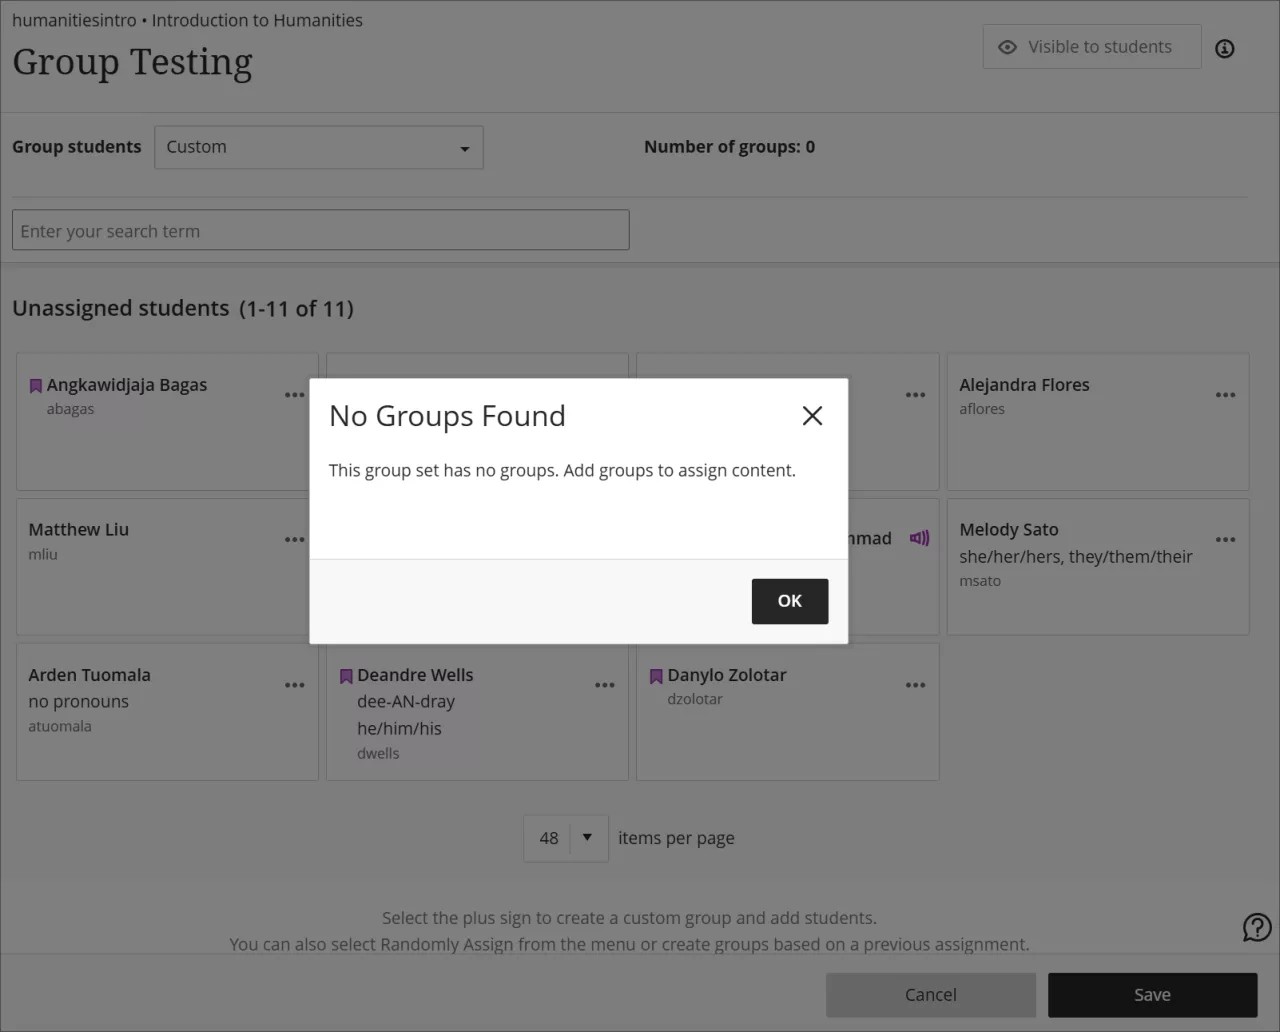Viewport: 1280px width, 1032px height.
Task: Click the student search term field
Action: (320, 230)
